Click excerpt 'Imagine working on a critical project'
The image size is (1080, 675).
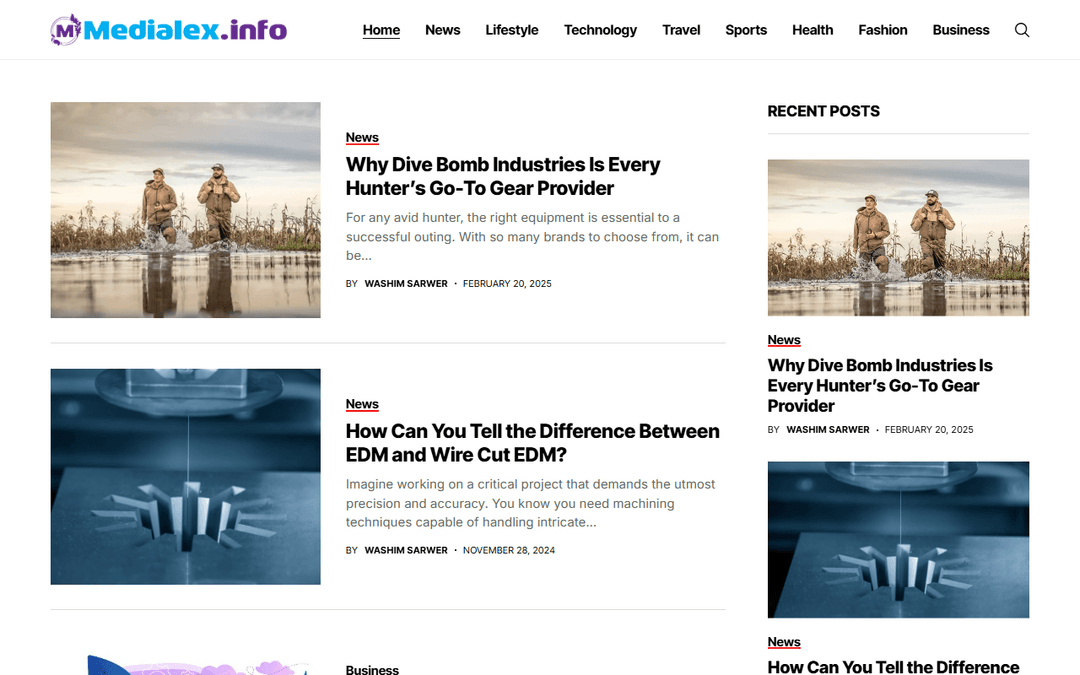coord(530,503)
